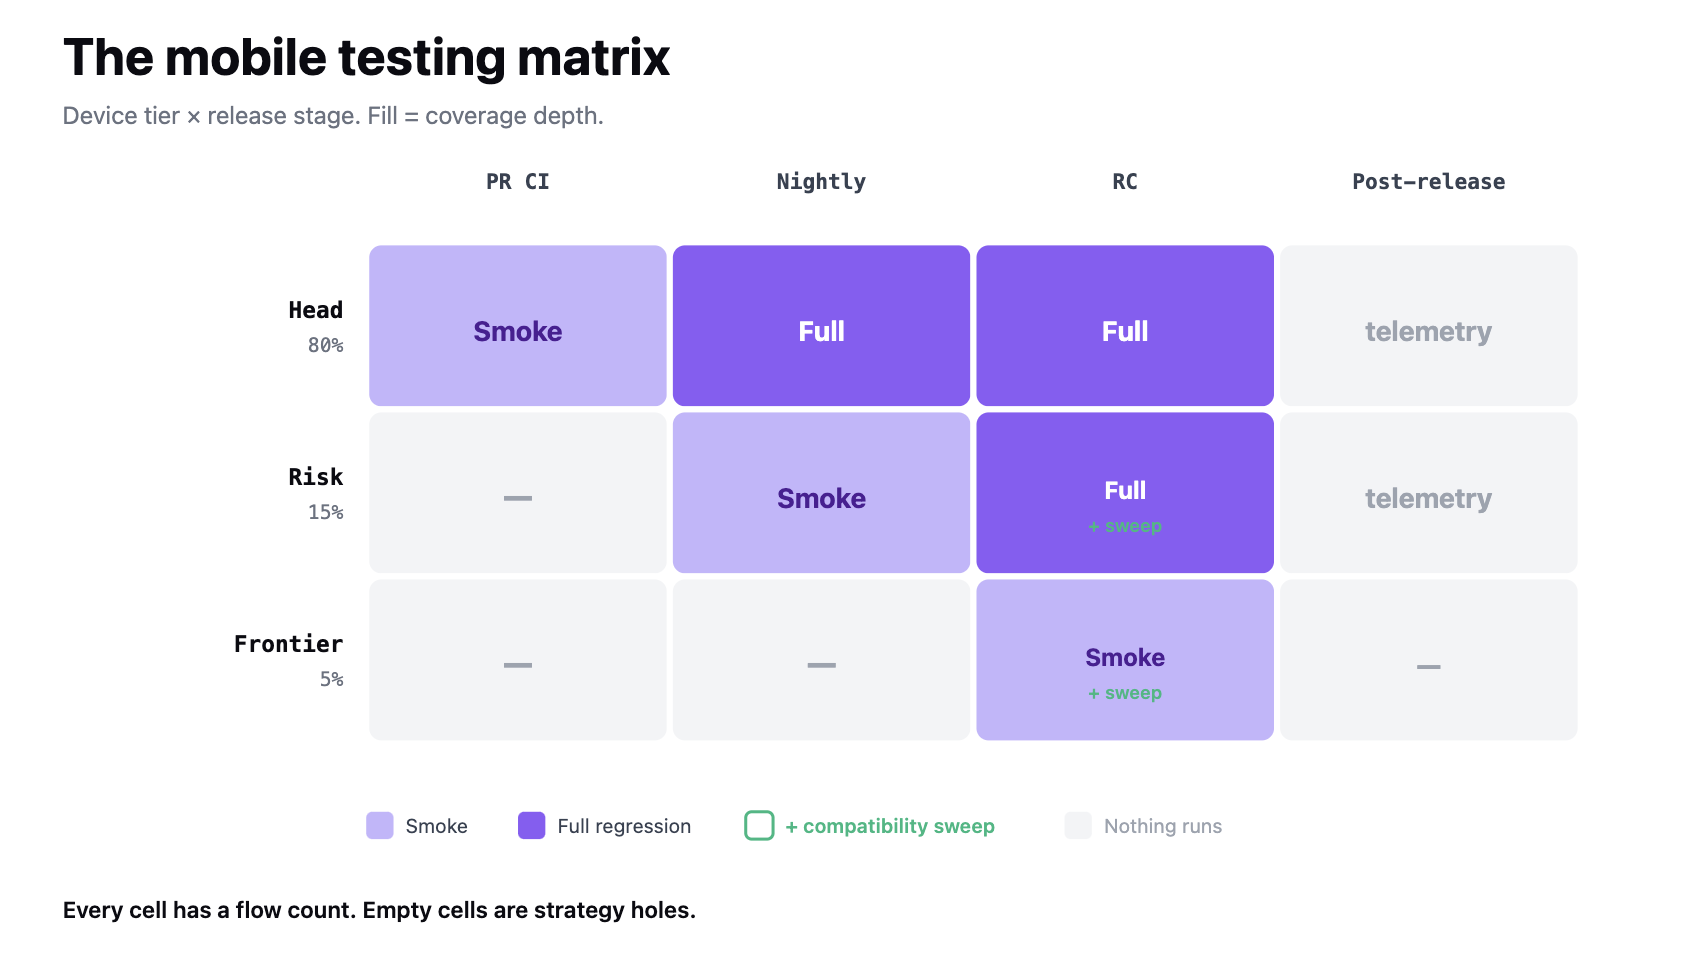Click the empty Frontier Post-release cell
The height and width of the screenshot is (960, 1682).
click(x=1428, y=660)
